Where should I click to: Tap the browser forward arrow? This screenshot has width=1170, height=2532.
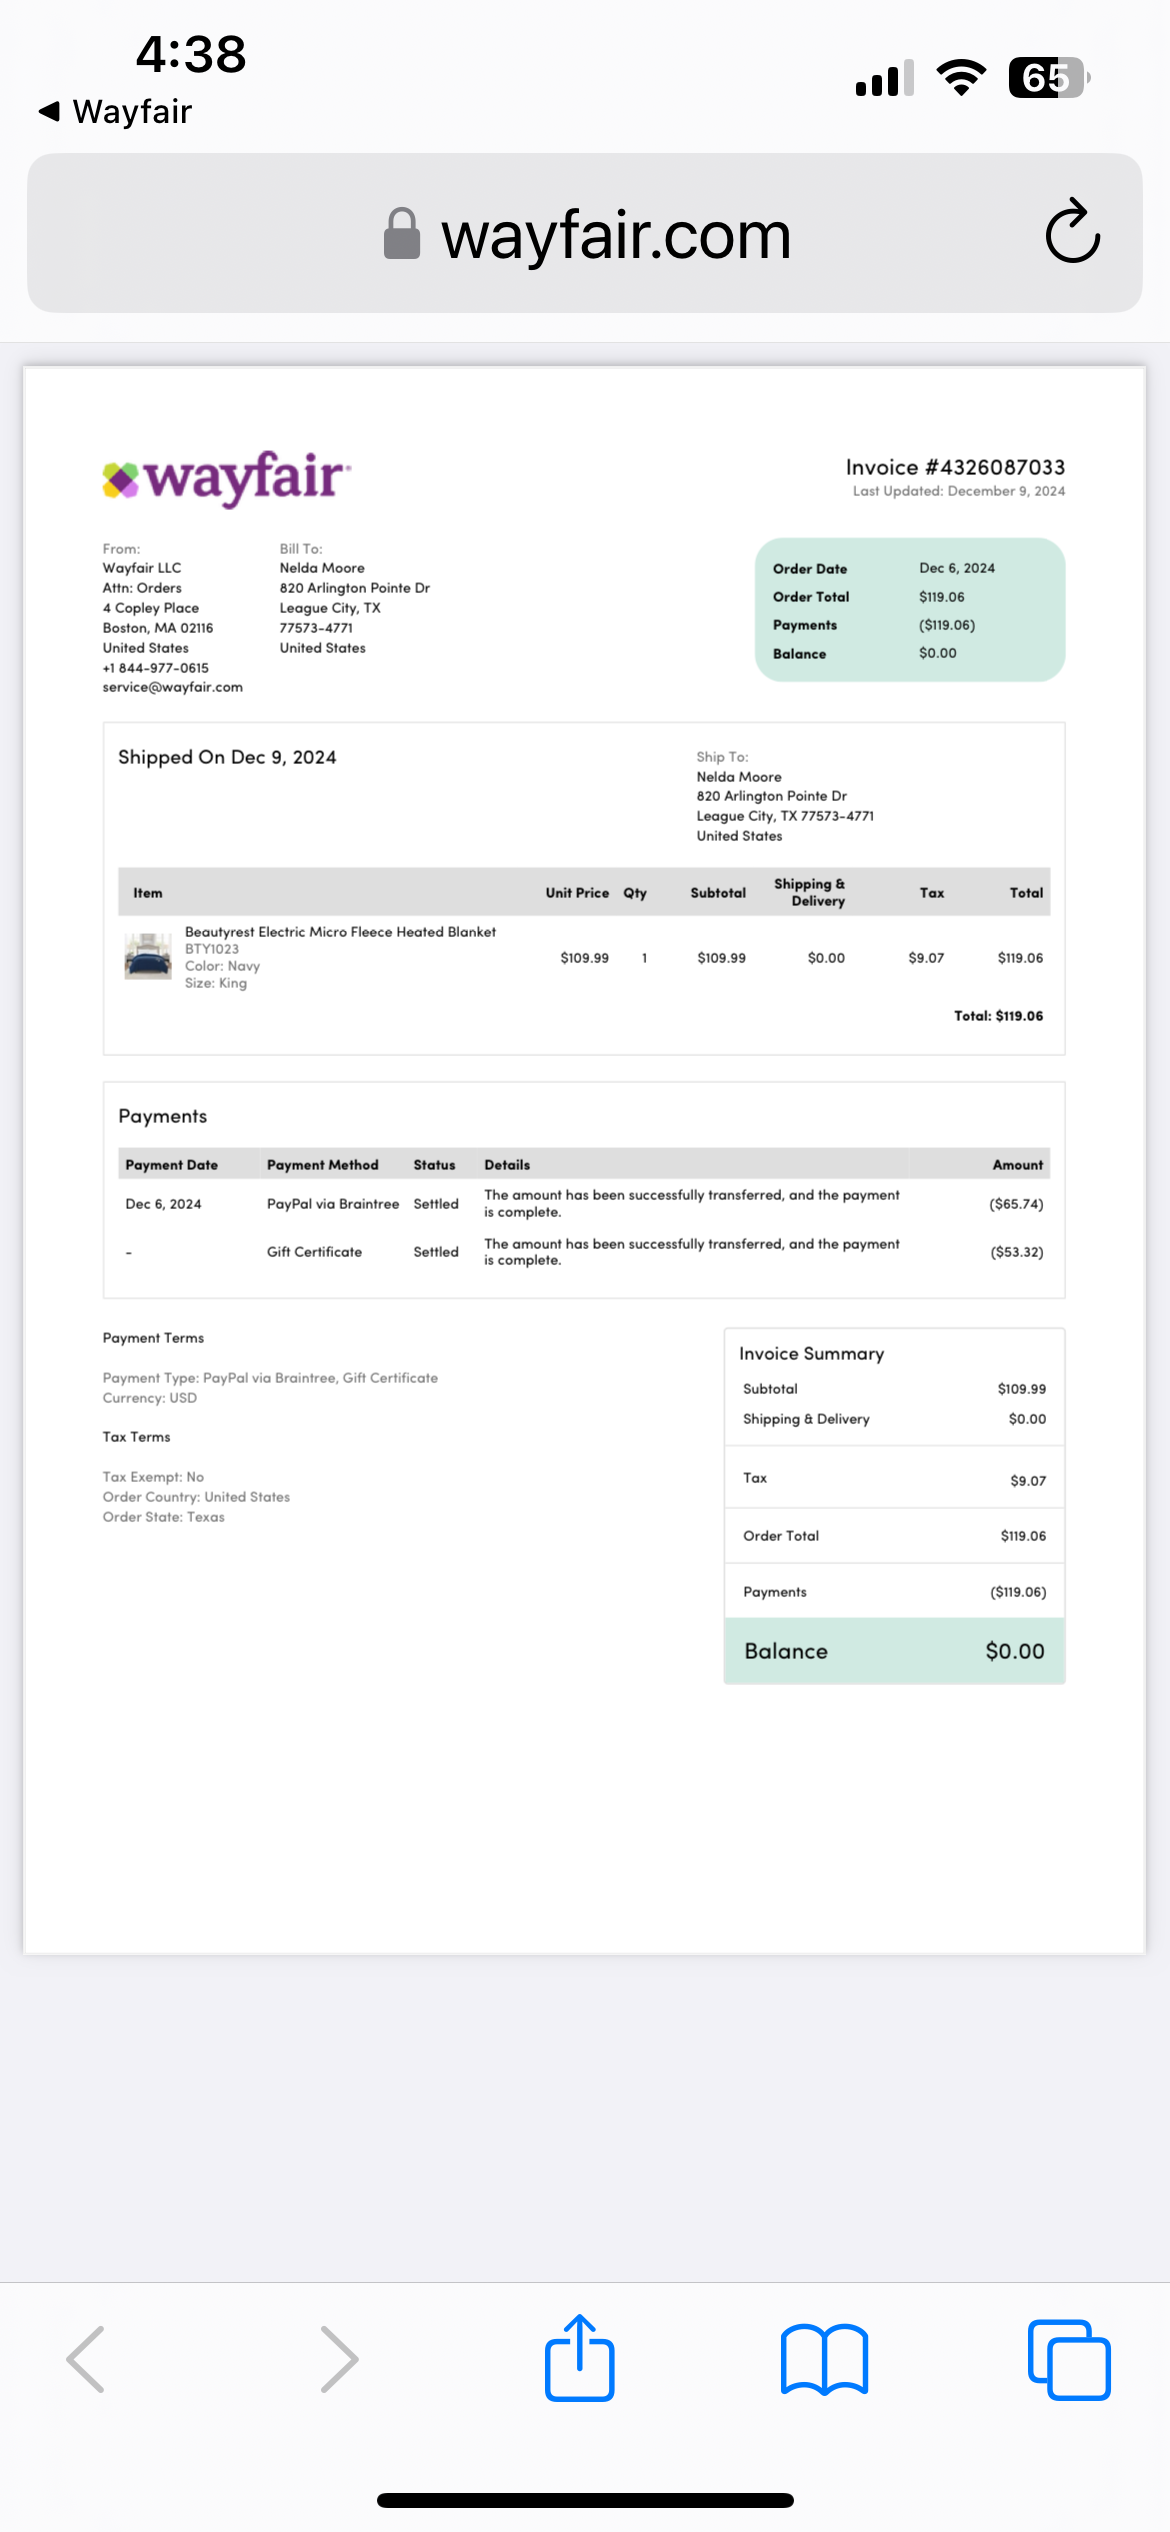click(338, 2359)
